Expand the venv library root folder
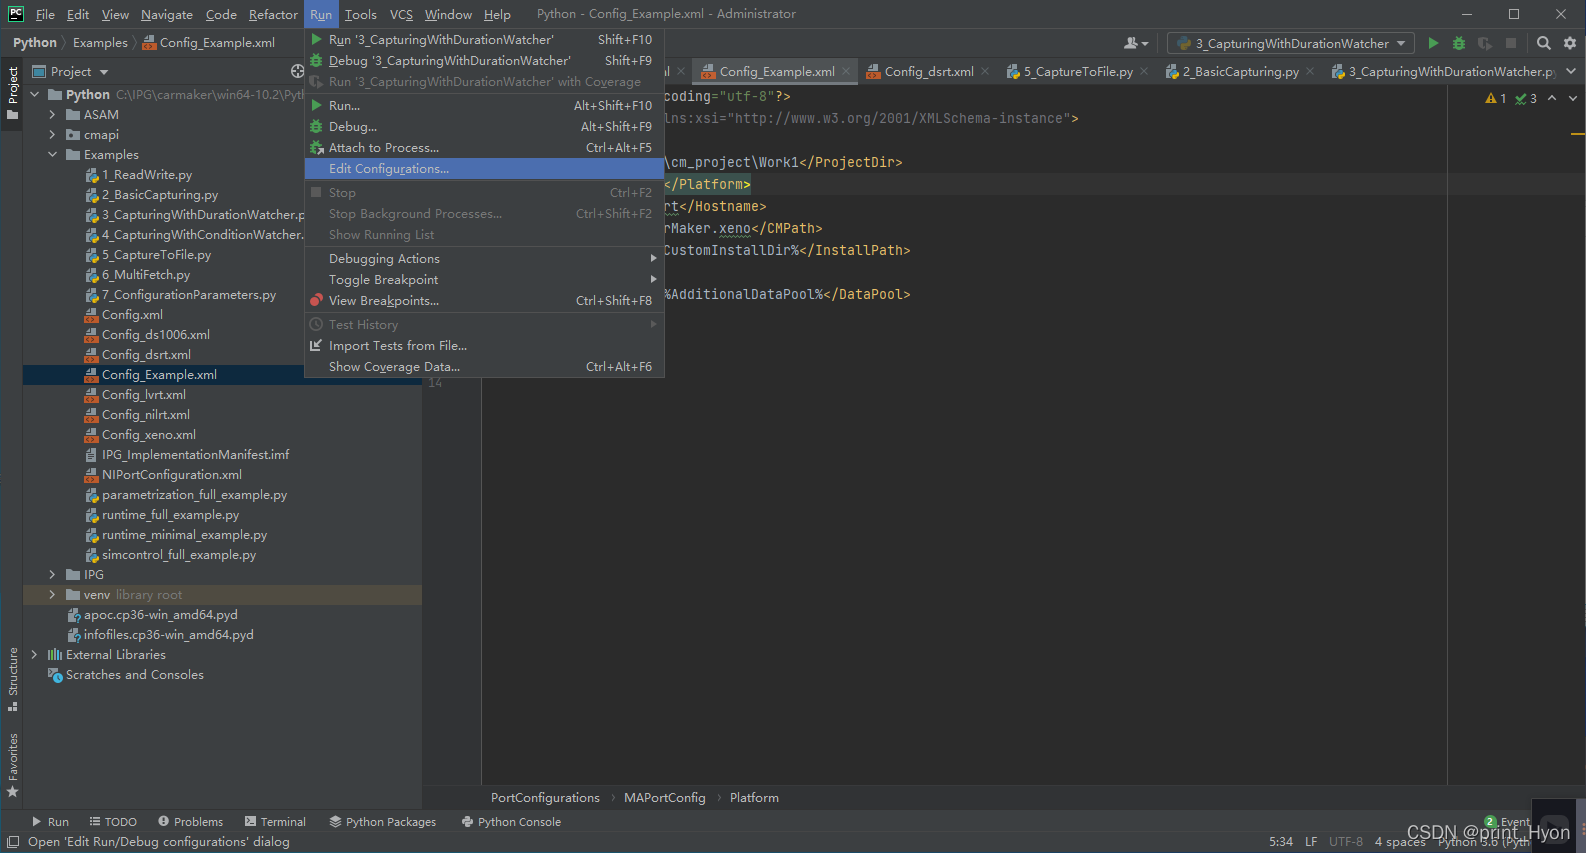Image resolution: width=1586 pixels, height=853 pixels. point(53,595)
